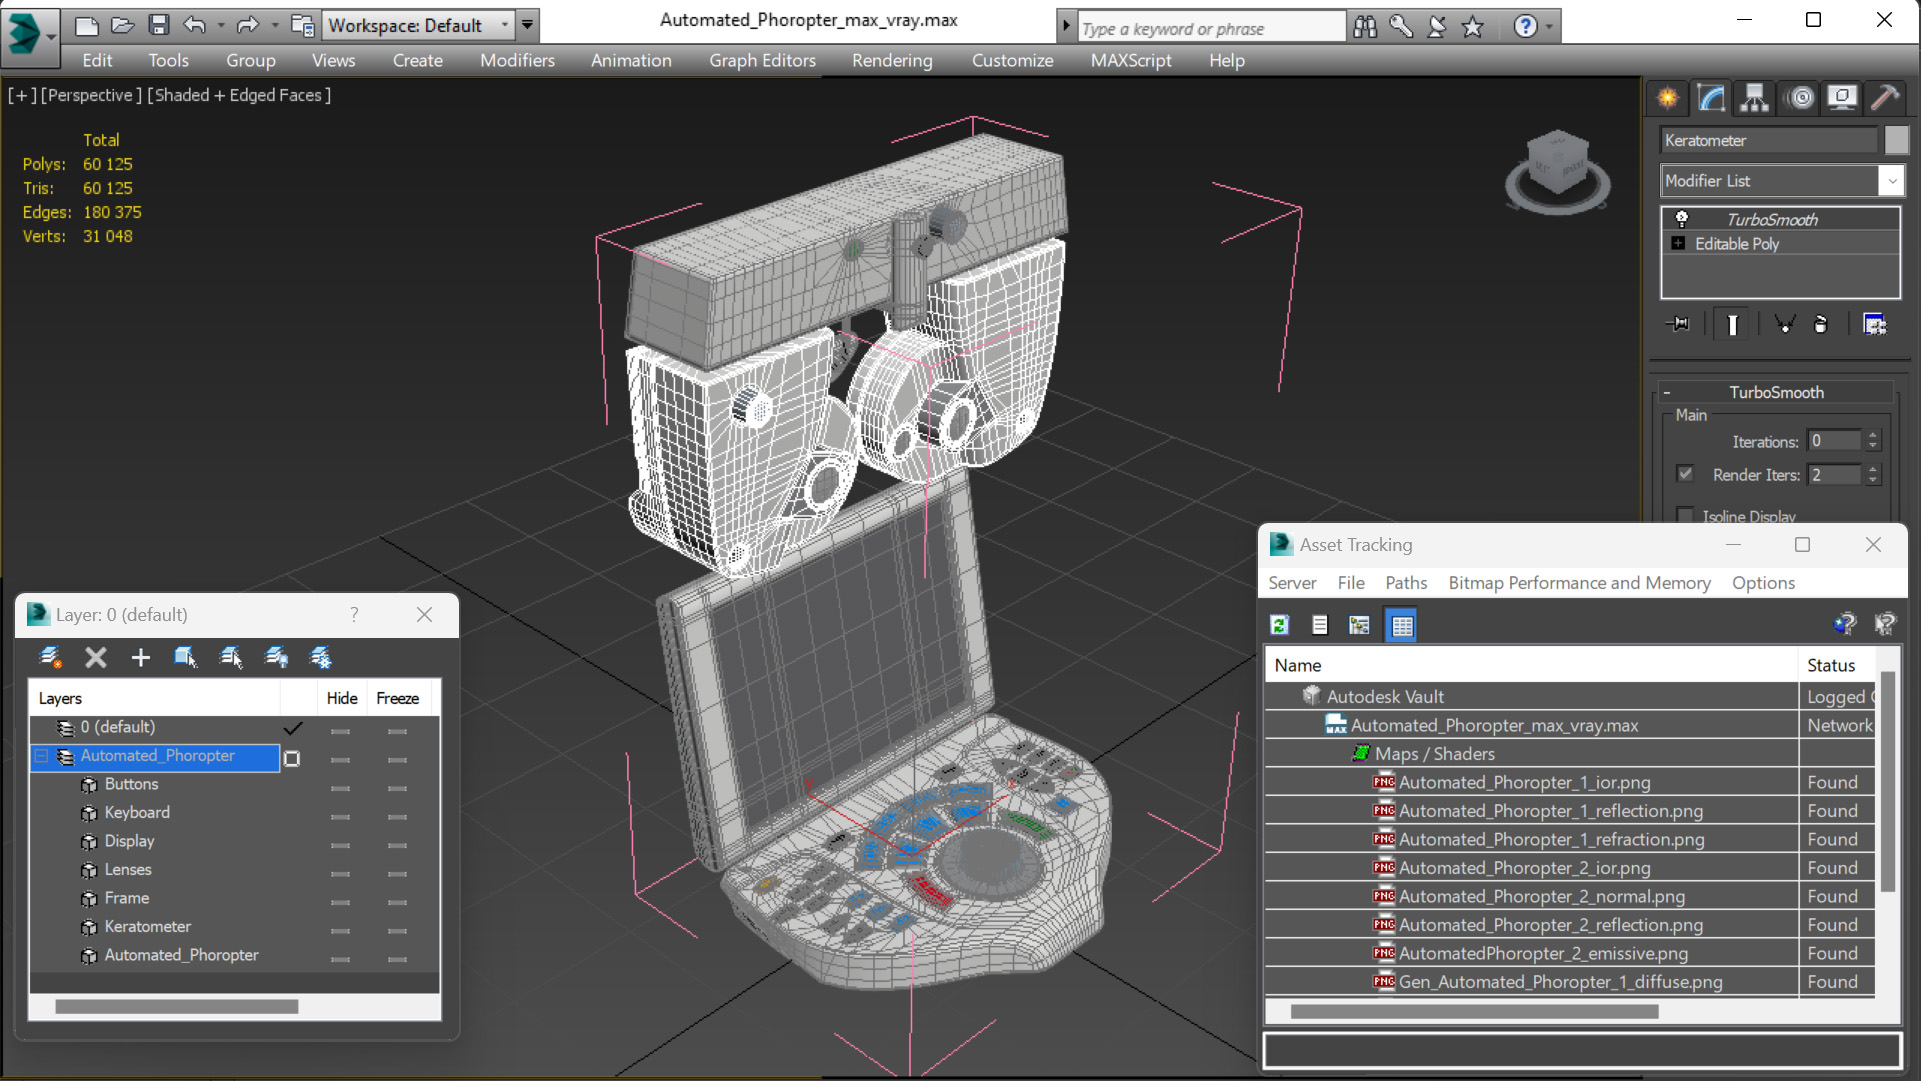Collapse the Automated_Phoropter layer tree
1921x1081 pixels.
(x=41, y=756)
